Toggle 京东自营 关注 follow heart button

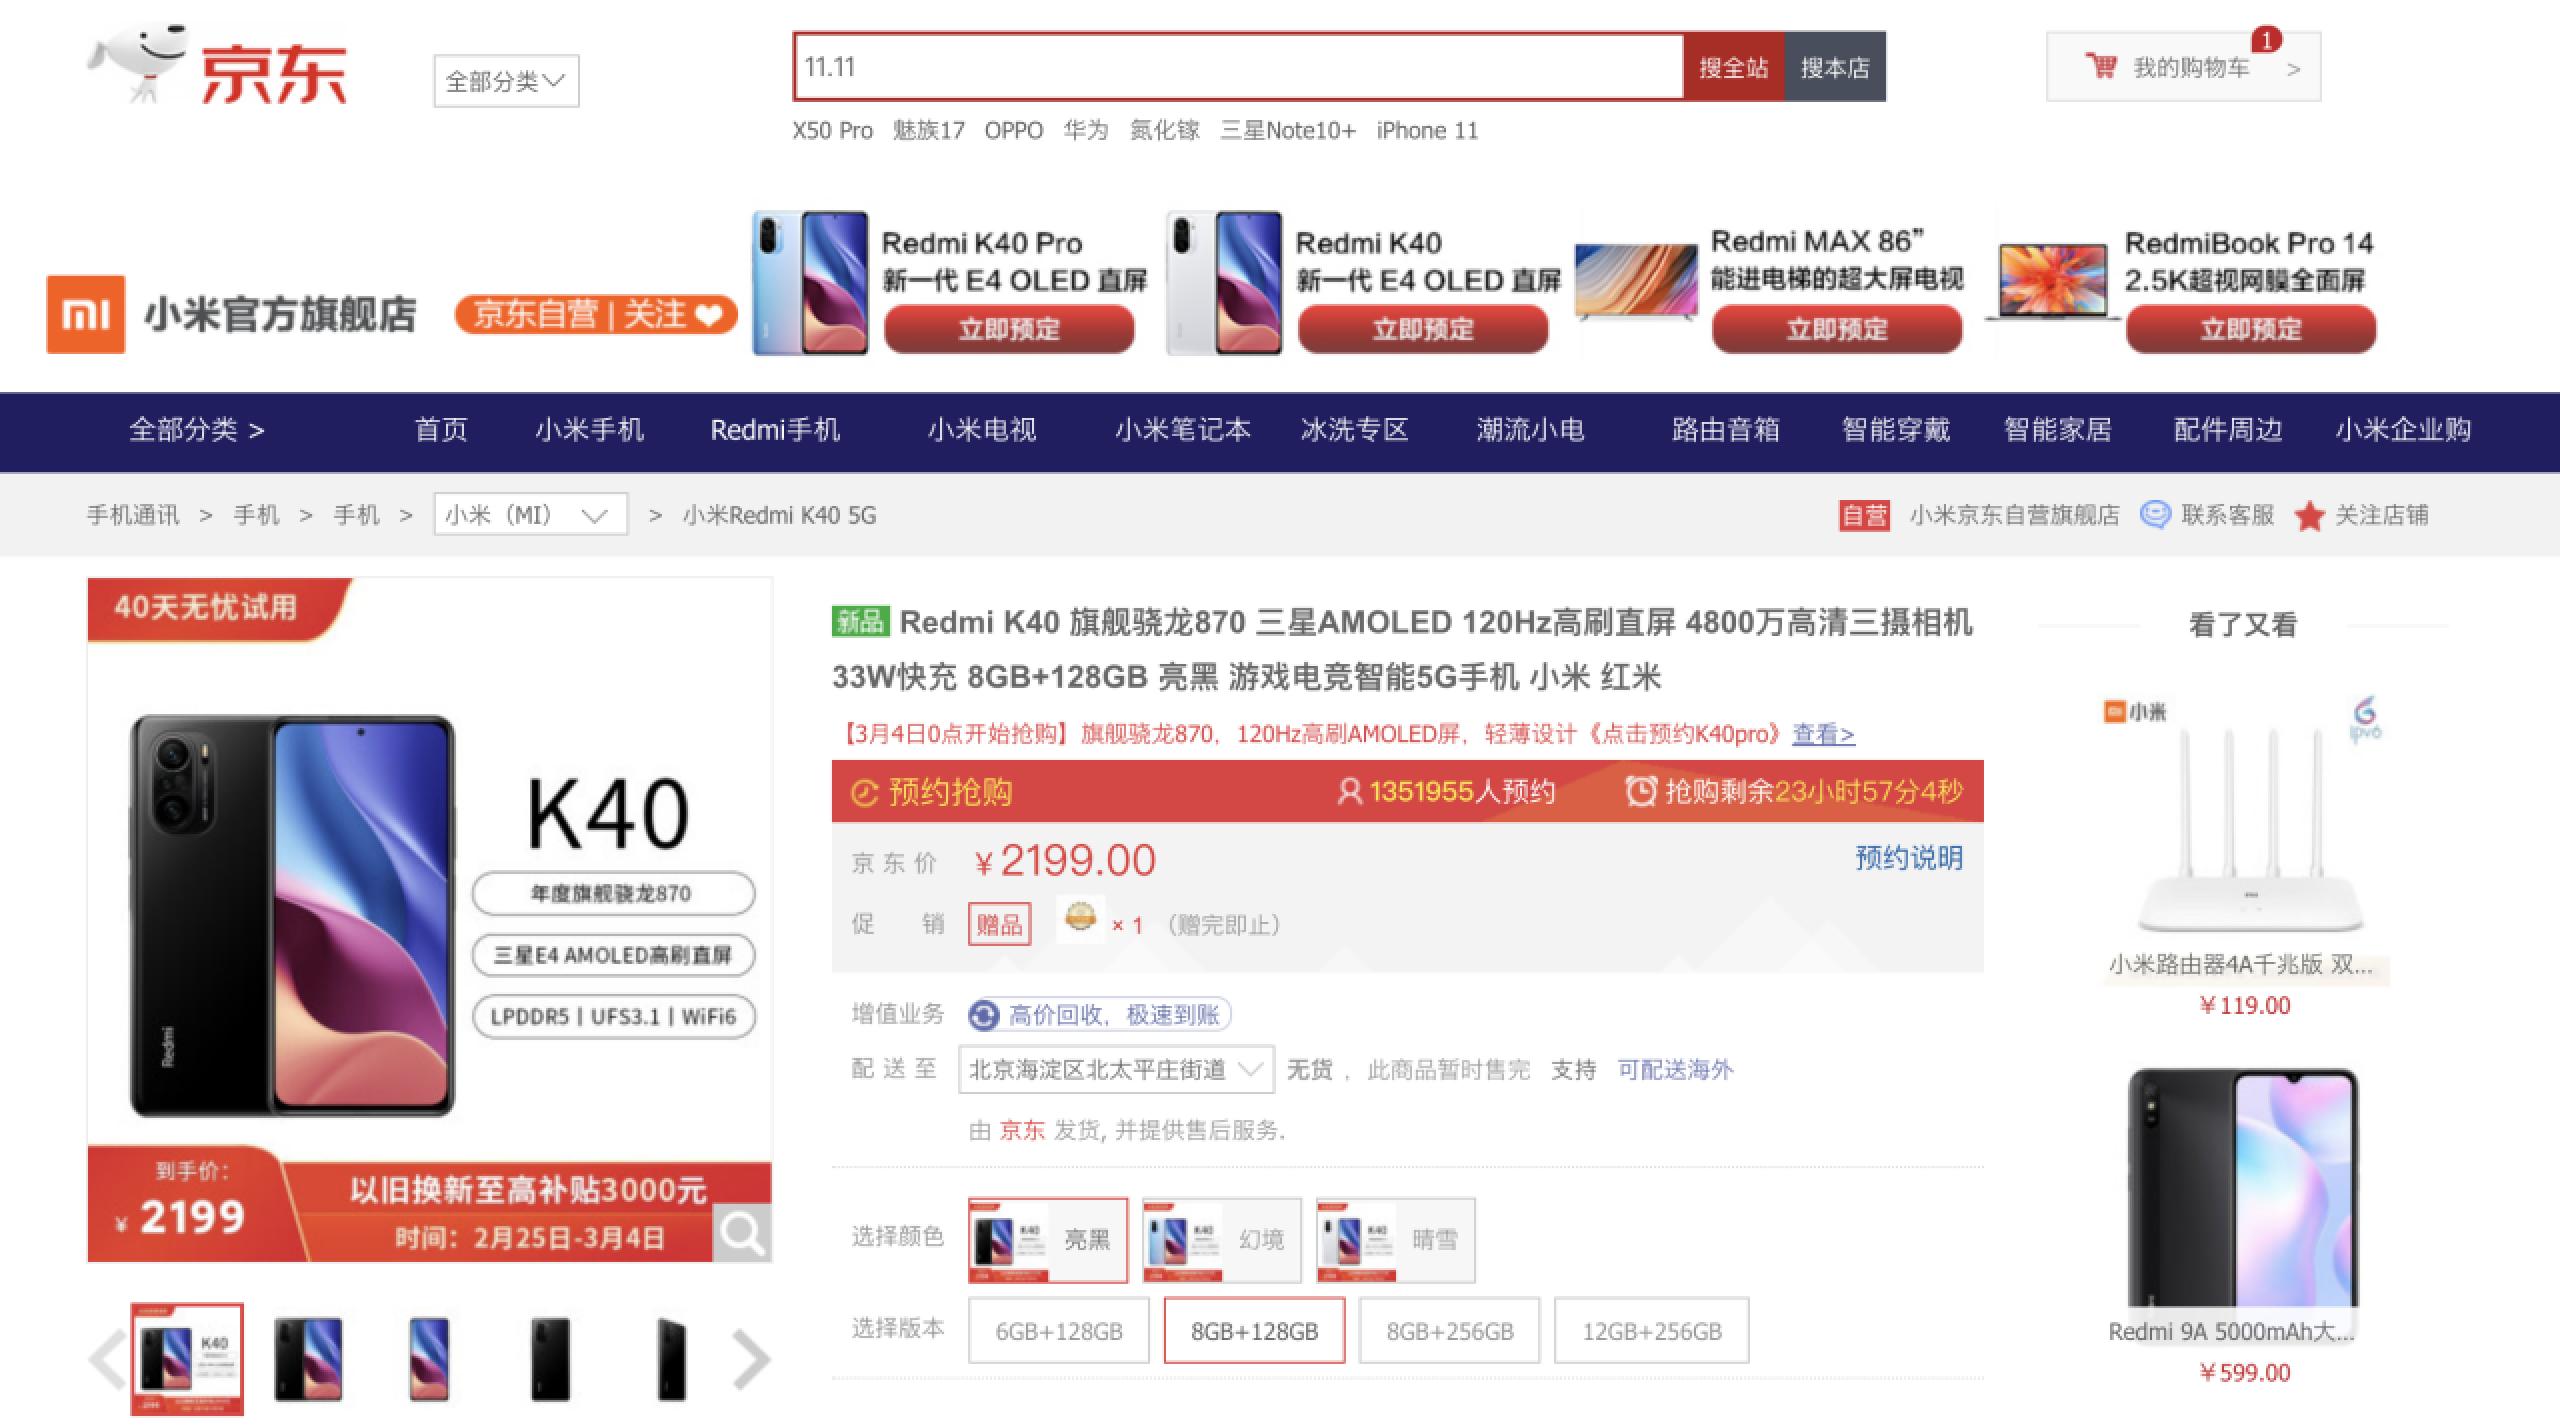point(596,314)
